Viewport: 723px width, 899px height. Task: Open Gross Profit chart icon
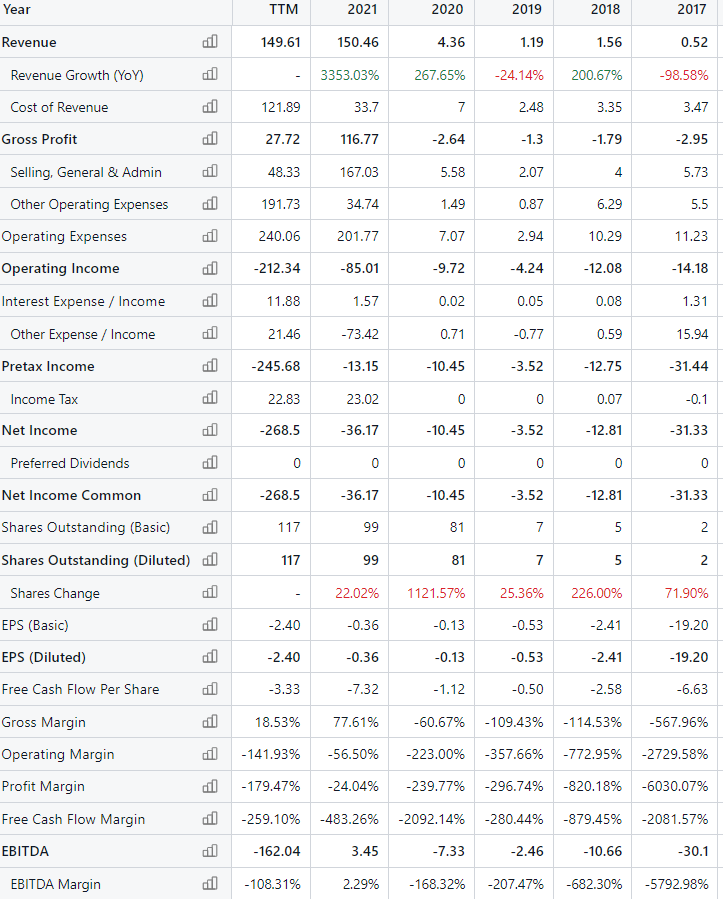click(210, 138)
